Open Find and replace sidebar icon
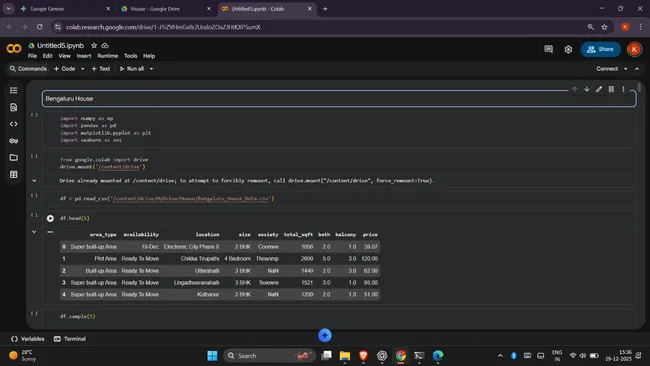The width and height of the screenshot is (650, 366). [14, 107]
